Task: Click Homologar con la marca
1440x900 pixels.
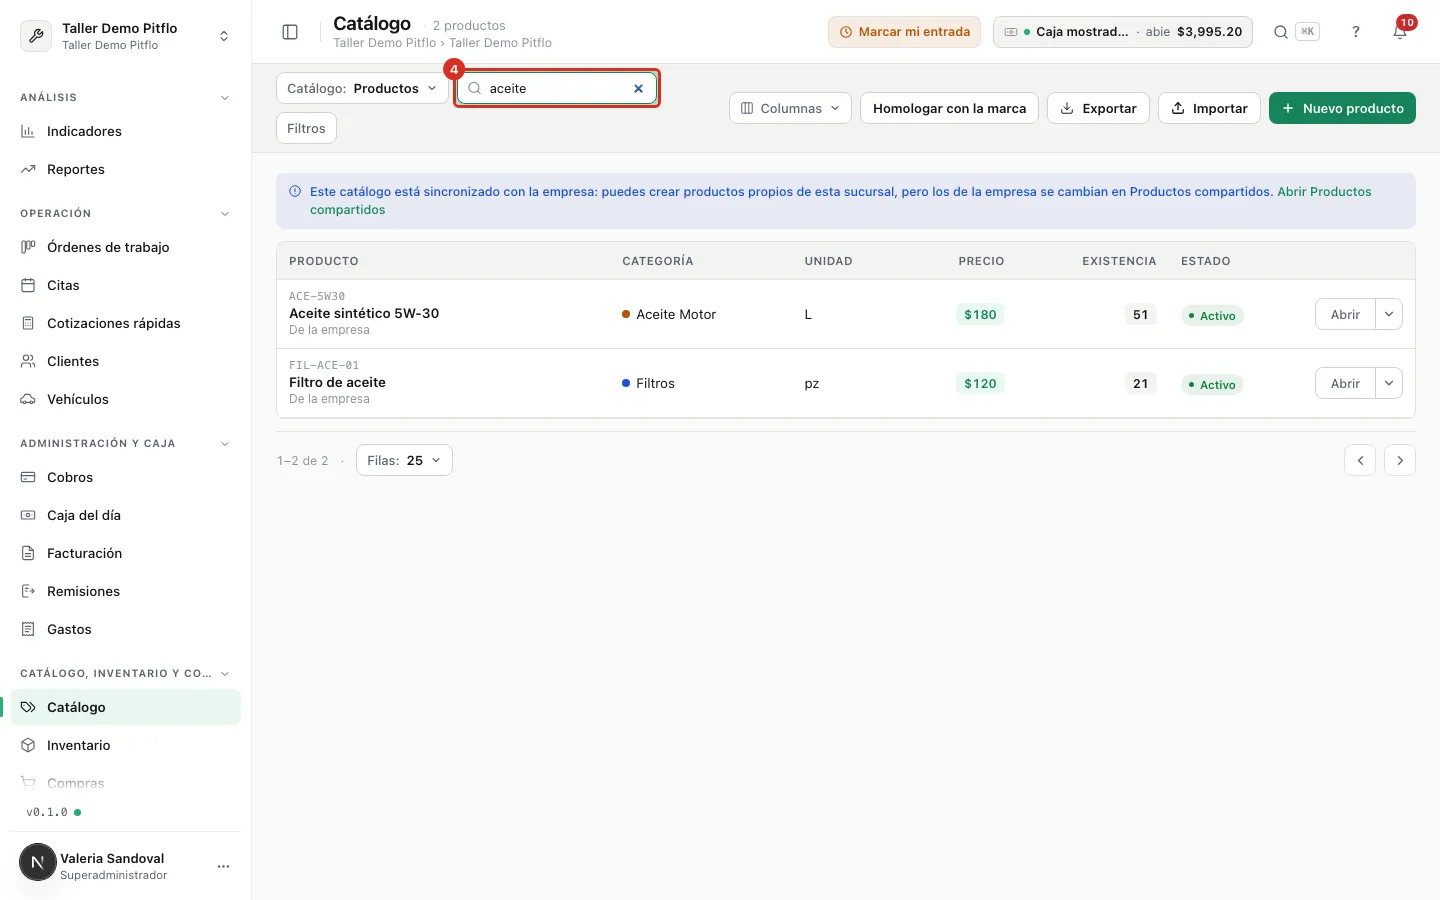Action: point(949,108)
